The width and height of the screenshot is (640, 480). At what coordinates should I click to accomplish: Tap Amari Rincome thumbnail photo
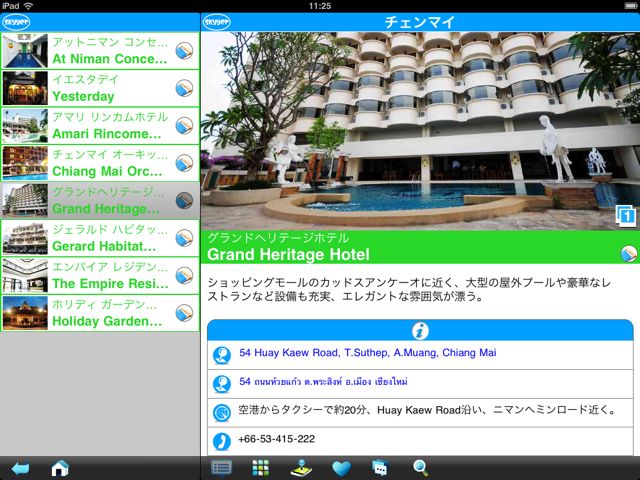coord(25,126)
